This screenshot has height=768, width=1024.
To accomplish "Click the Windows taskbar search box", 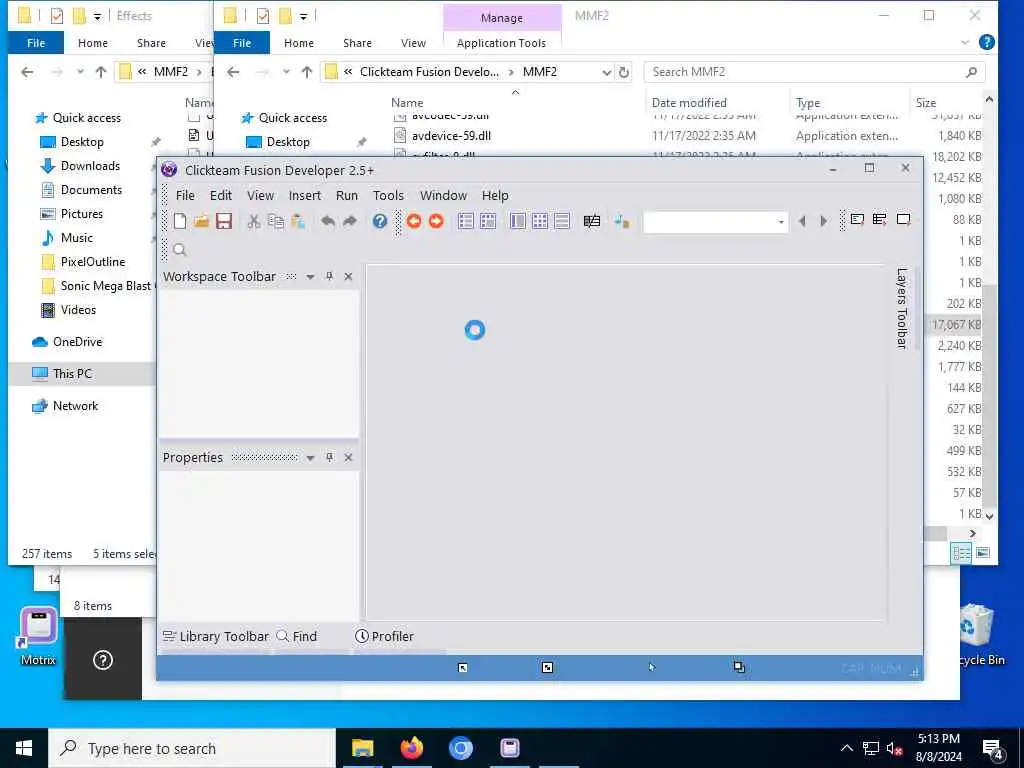I will [192, 748].
